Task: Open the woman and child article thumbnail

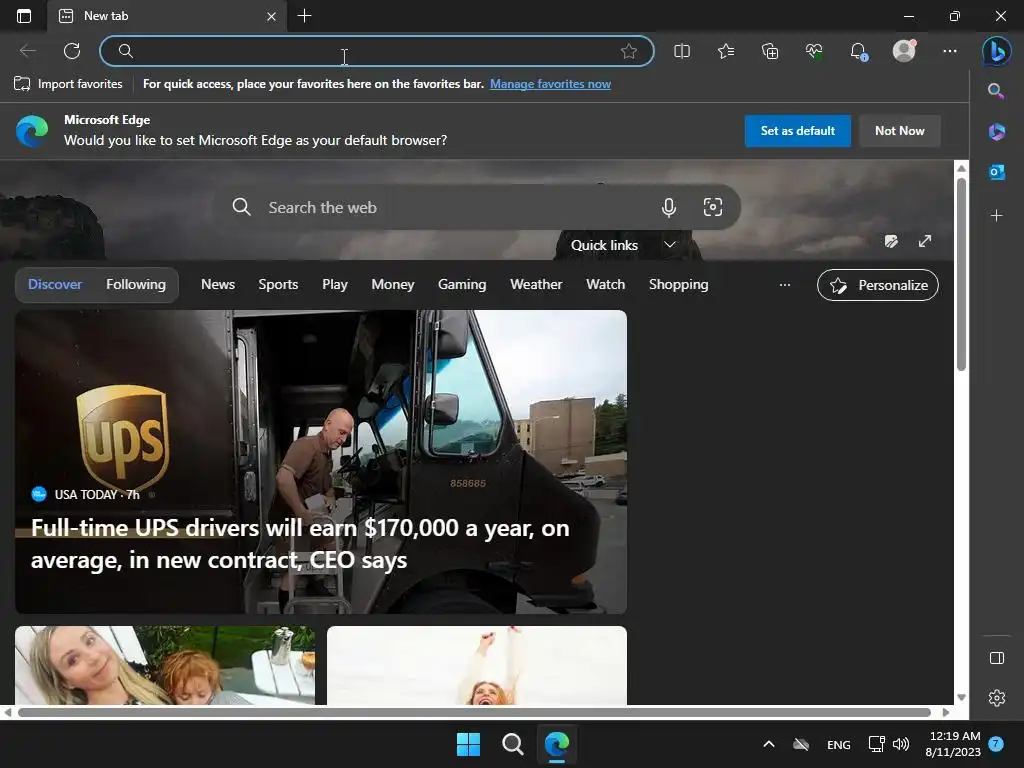Action: click(x=165, y=665)
